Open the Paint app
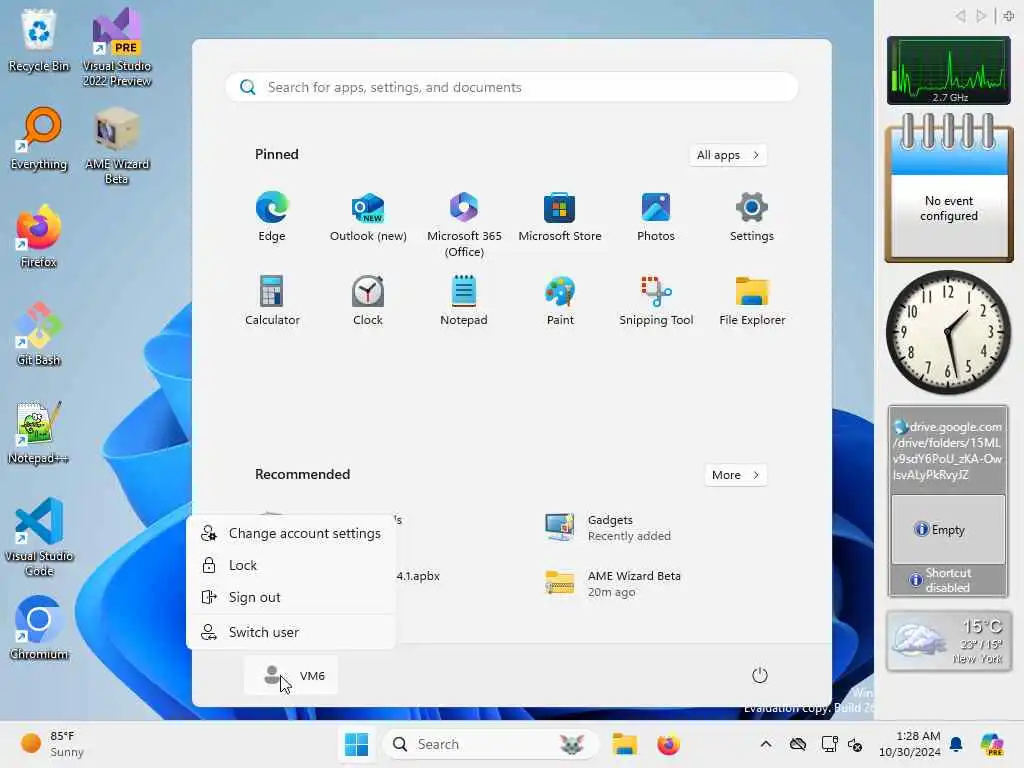1024x768 pixels. 560,300
